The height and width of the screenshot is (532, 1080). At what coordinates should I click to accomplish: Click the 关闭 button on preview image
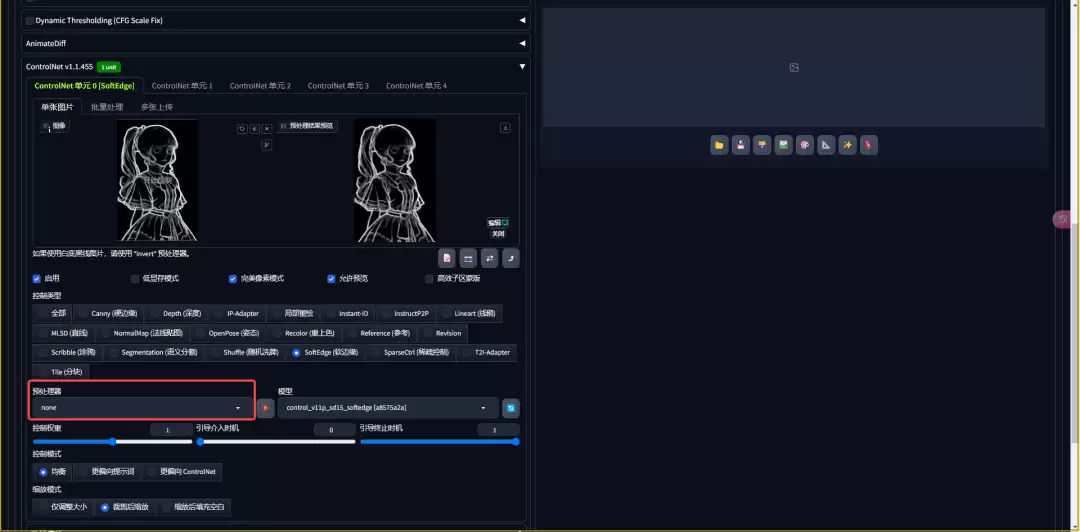coord(498,233)
